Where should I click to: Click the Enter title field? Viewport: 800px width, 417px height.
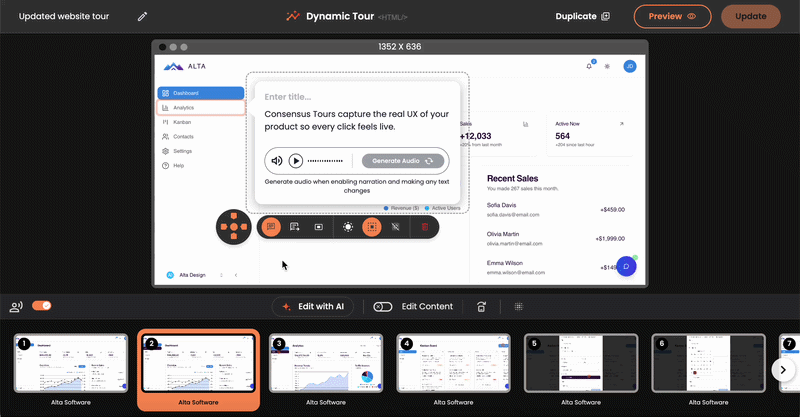point(353,96)
